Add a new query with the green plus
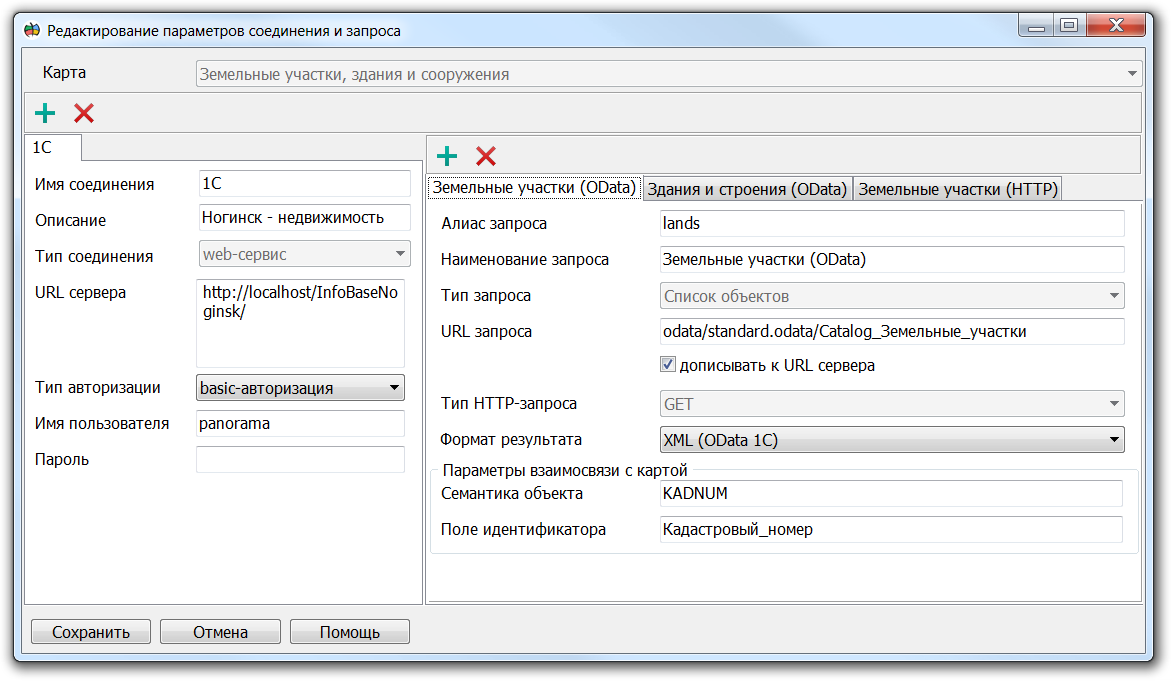Image resolution: width=1172 pixels, height=681 pixels. click(446, 155)
